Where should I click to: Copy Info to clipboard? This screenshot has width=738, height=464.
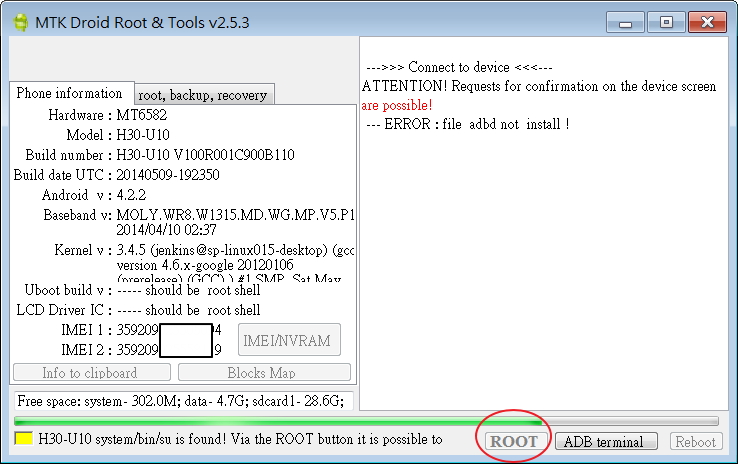(92, 372)
